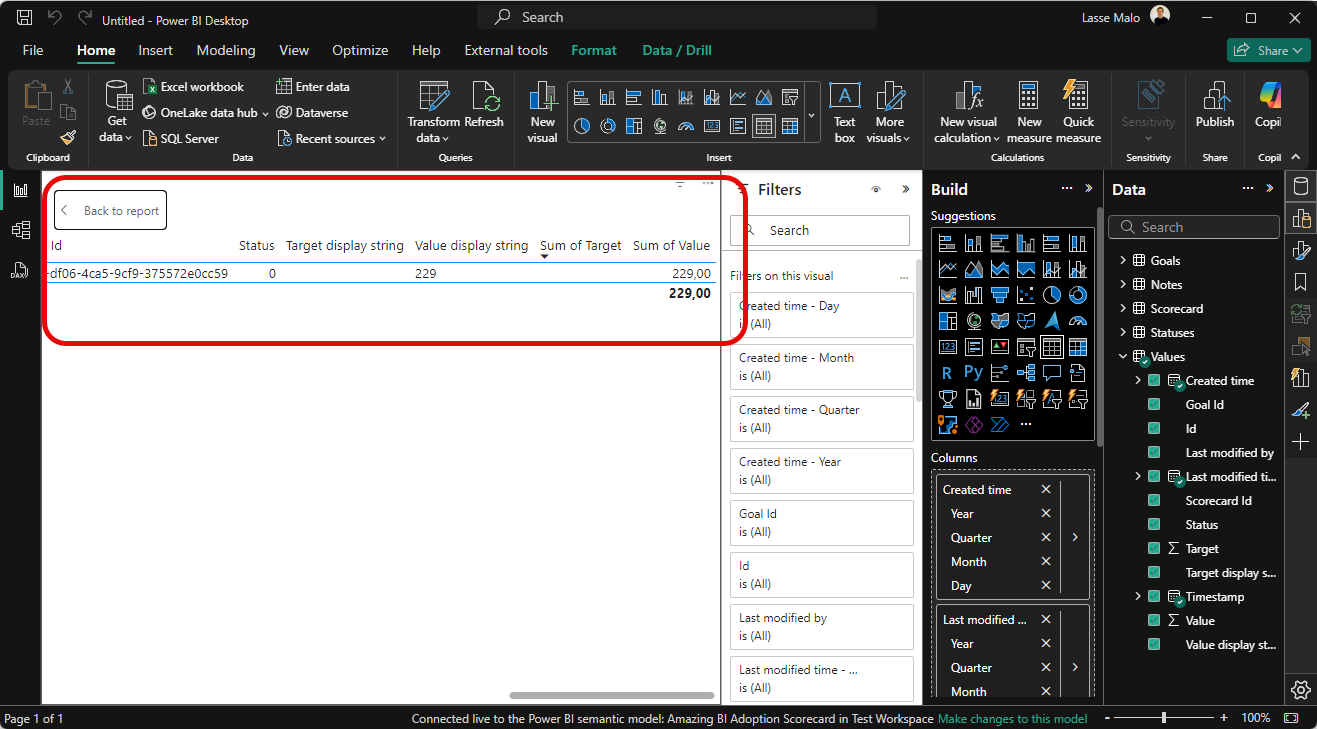Toggle the Filters pane eye icon
Screen dimensions: 1317x729
click(x=876, y=189)
